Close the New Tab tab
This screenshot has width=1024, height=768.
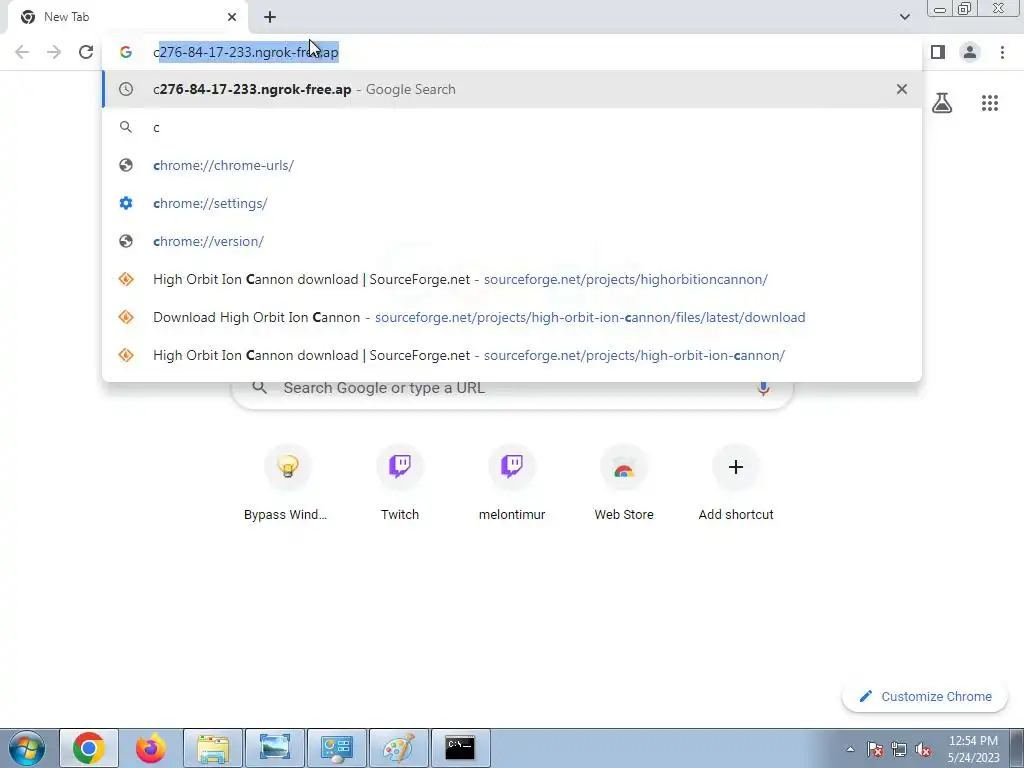[x=232, y=17]
